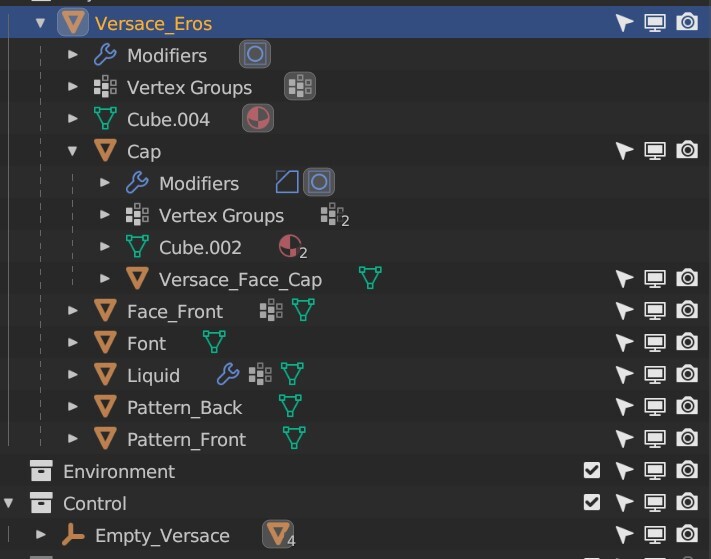This screenshot has width=711, height=559.
Task: Click the mesh data icon beside Font
Action: pos(214,343)
